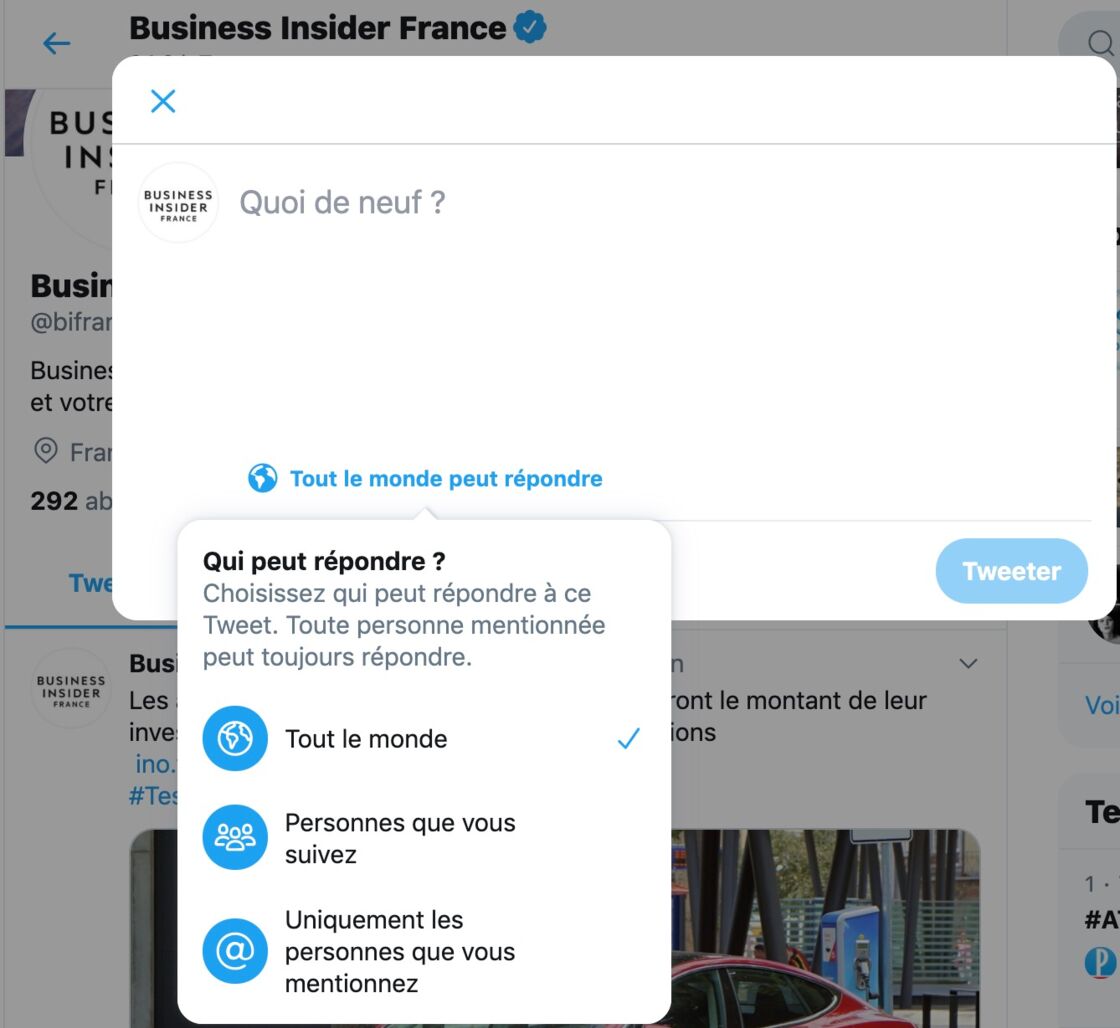Switch to the Tweets tab on profile

[90, 583]
